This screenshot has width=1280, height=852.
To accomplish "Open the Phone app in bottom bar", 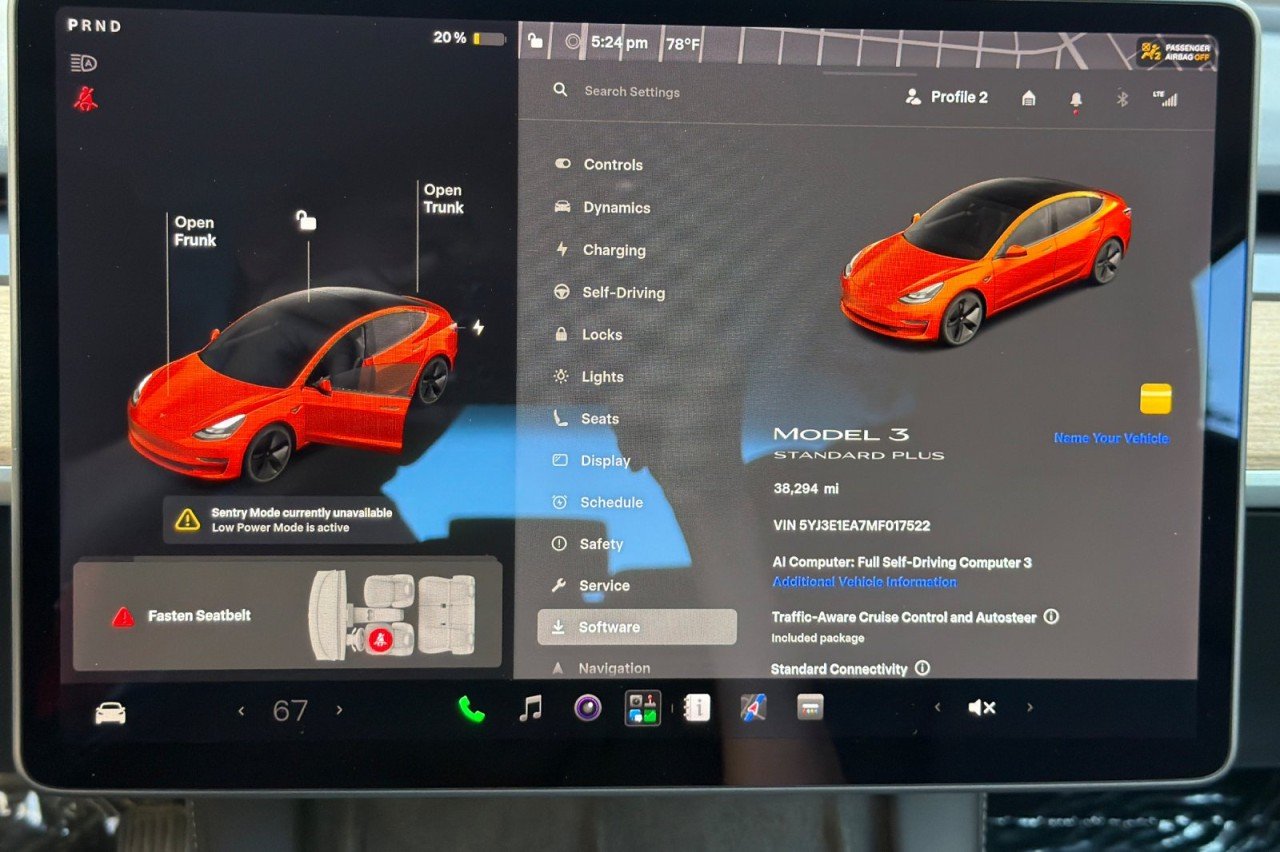I will tap(471, 709).
